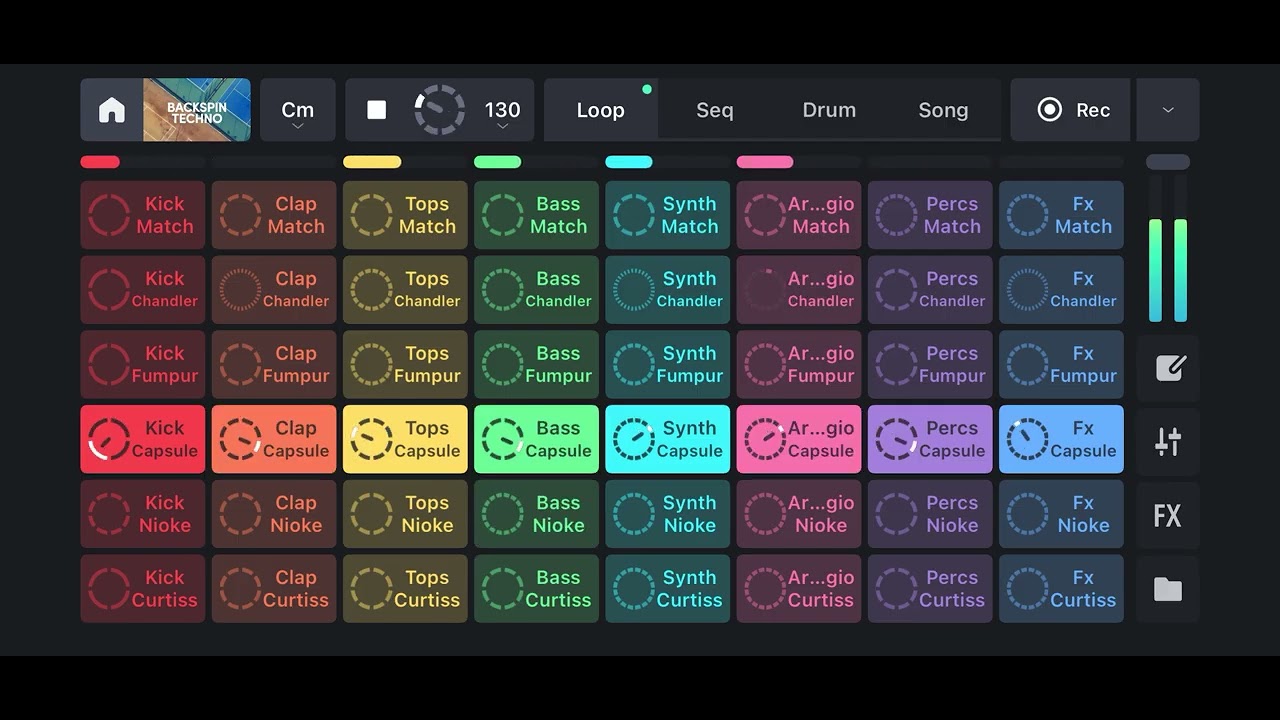Switch to the Song tab
Image resolution: width=1280 pixels, height=720 pixels.
(943, 110)
